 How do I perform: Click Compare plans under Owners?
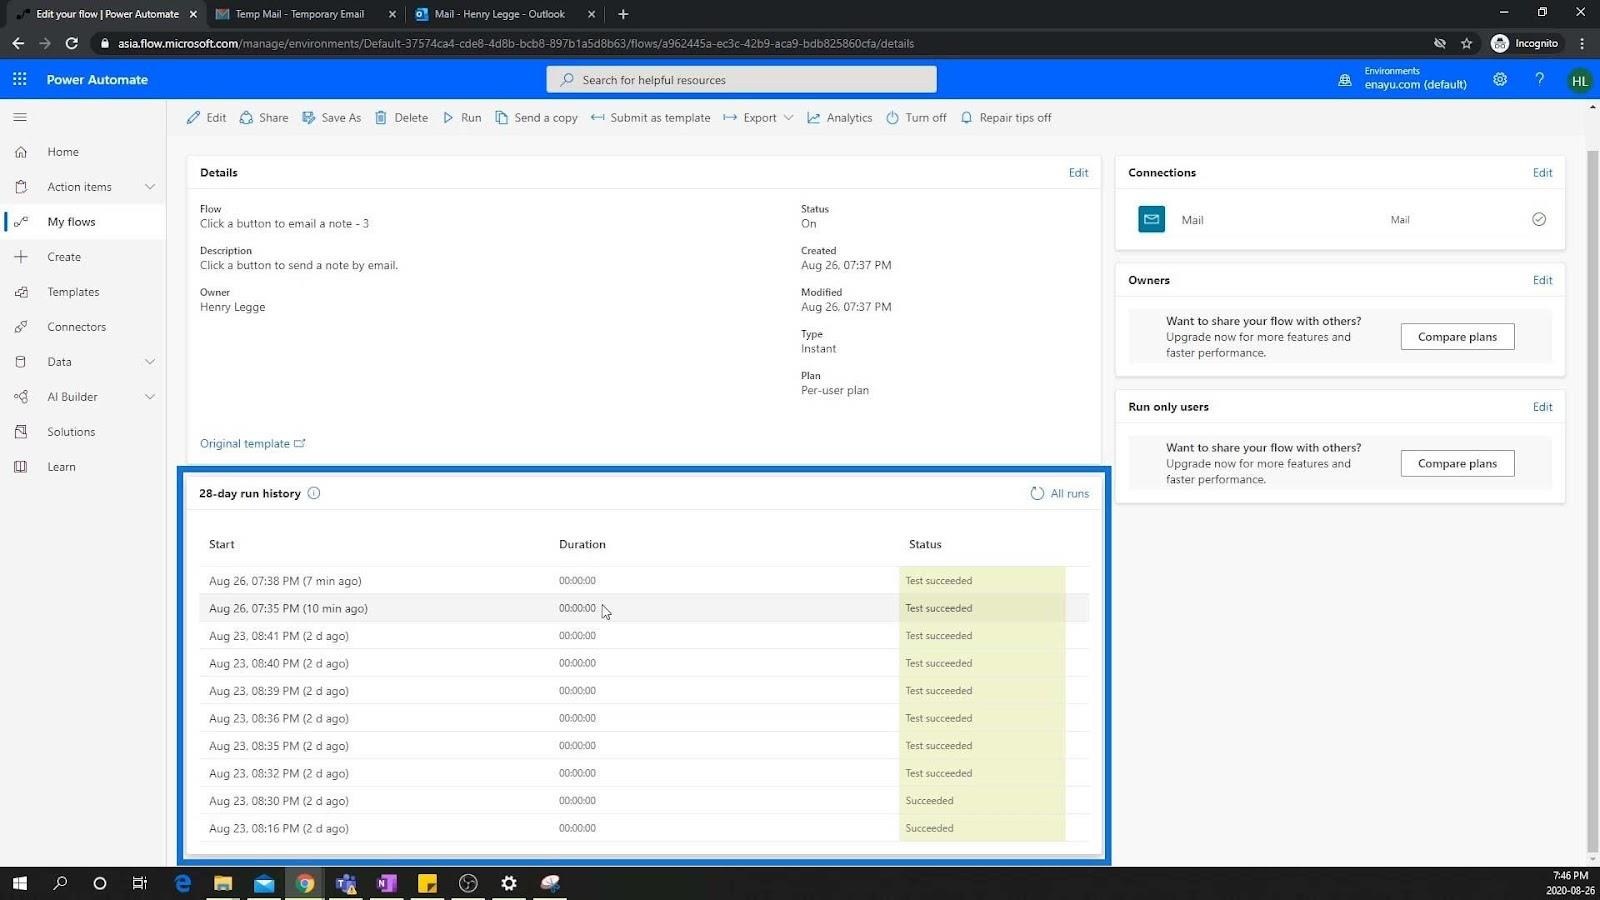(1457, 337)
